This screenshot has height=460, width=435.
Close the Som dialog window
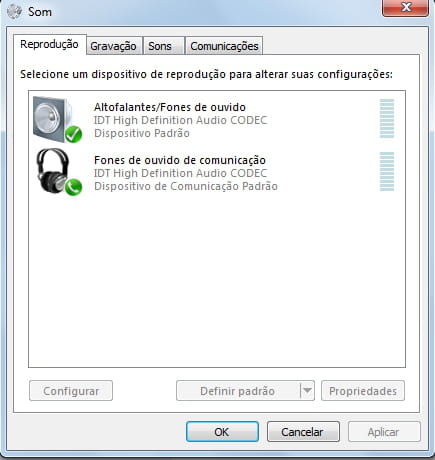point(405,7)
